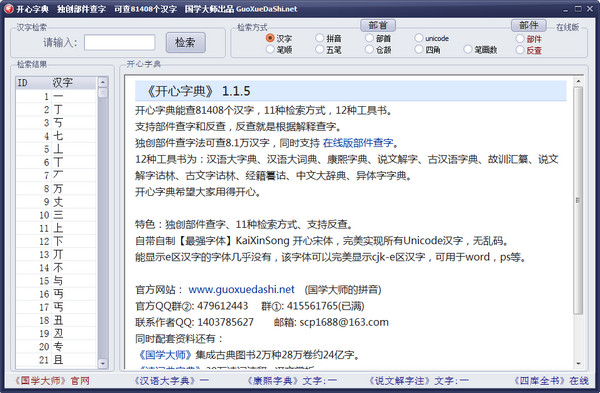The width and height of the screenshot is (600, 393).
Task: Click the content pane scroll-up arrow
Action: pyautogui.click(x=578, y=82)
